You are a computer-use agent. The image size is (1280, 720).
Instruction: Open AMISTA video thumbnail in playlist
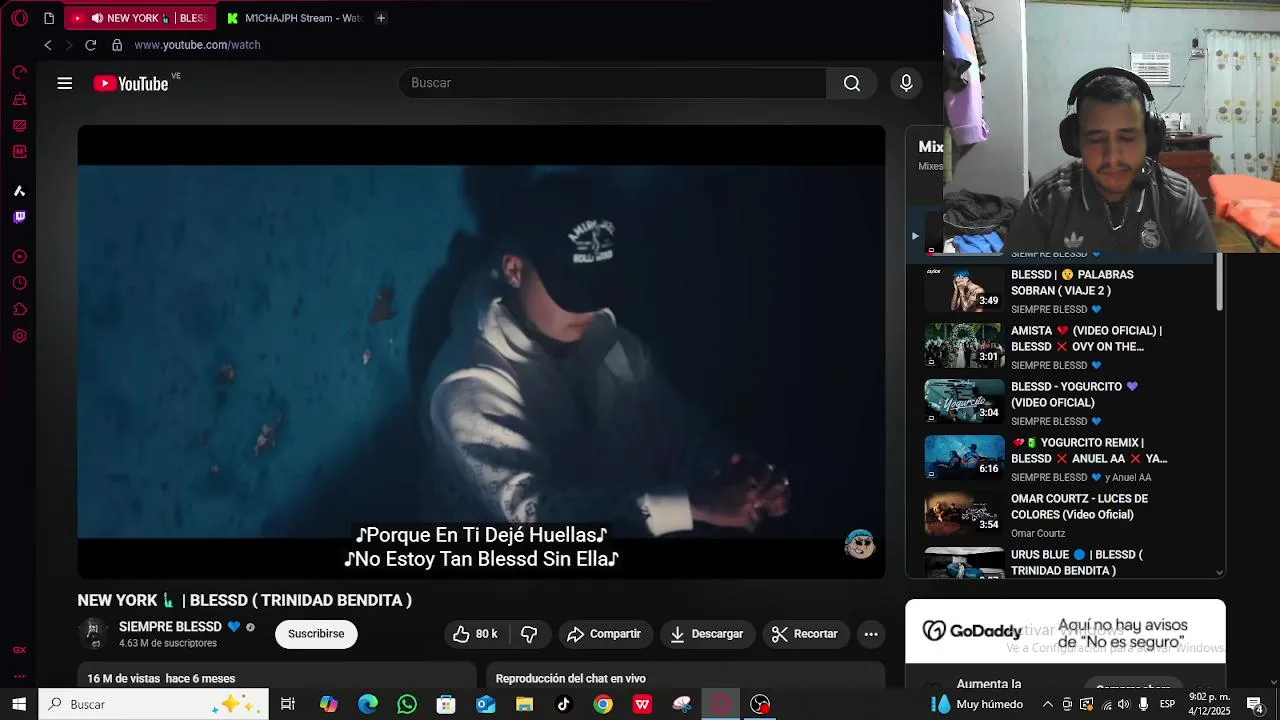coord(964,346)
